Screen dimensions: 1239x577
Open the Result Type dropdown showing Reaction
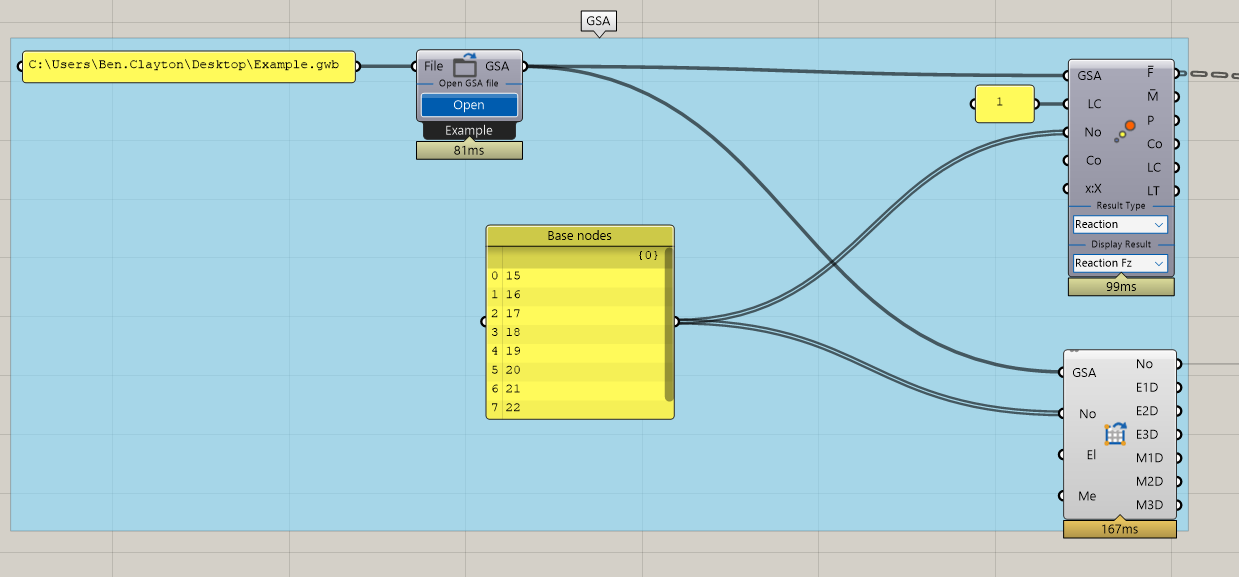(1120, 224)
